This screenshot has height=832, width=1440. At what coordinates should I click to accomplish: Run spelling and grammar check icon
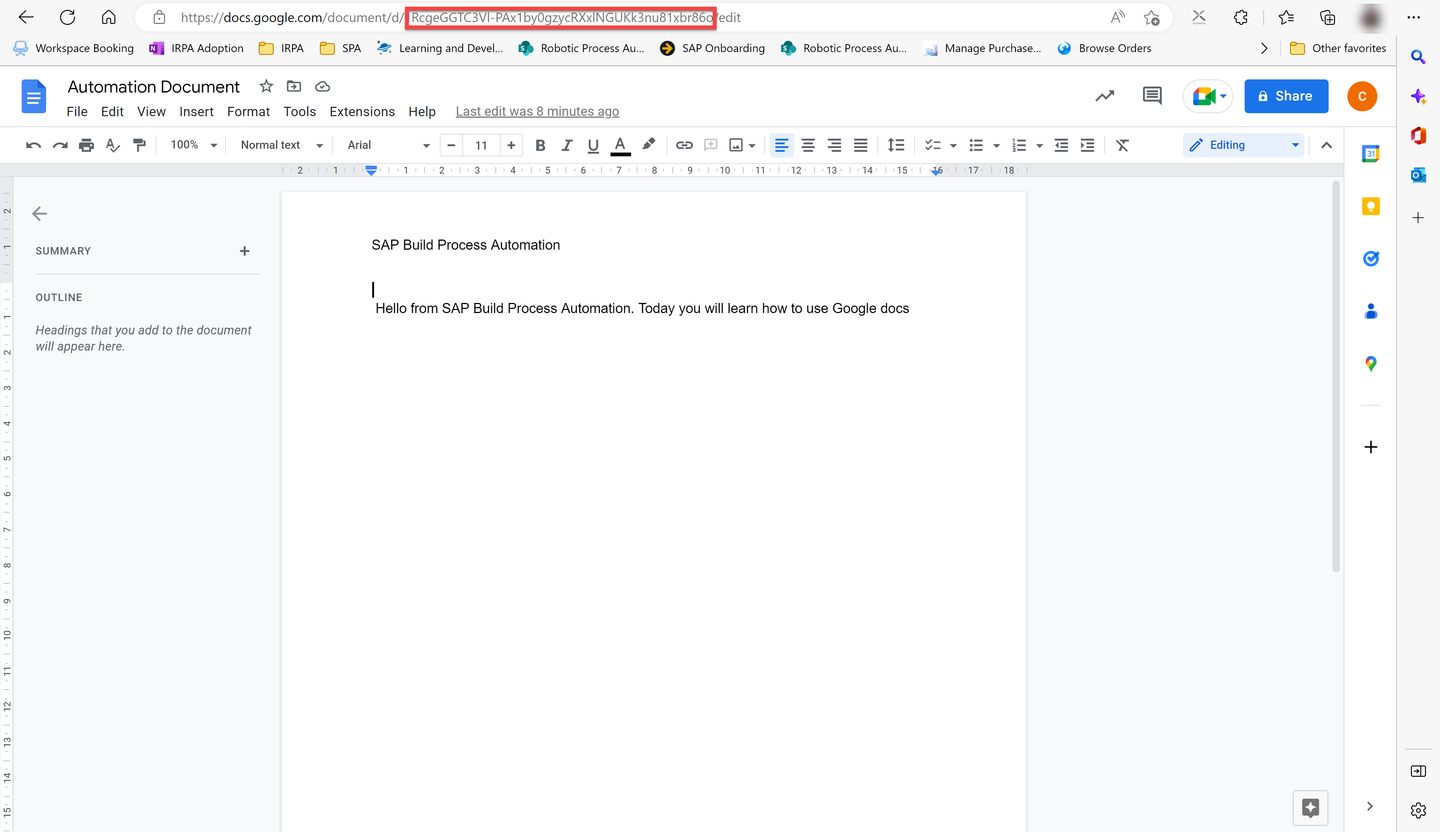pyautogui.click(x=113, y=145)
